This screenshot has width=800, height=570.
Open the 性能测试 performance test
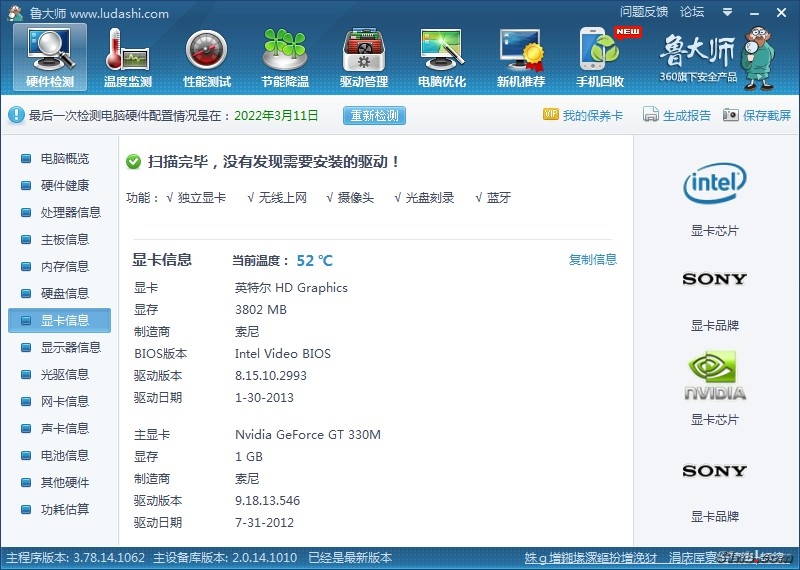206,57
